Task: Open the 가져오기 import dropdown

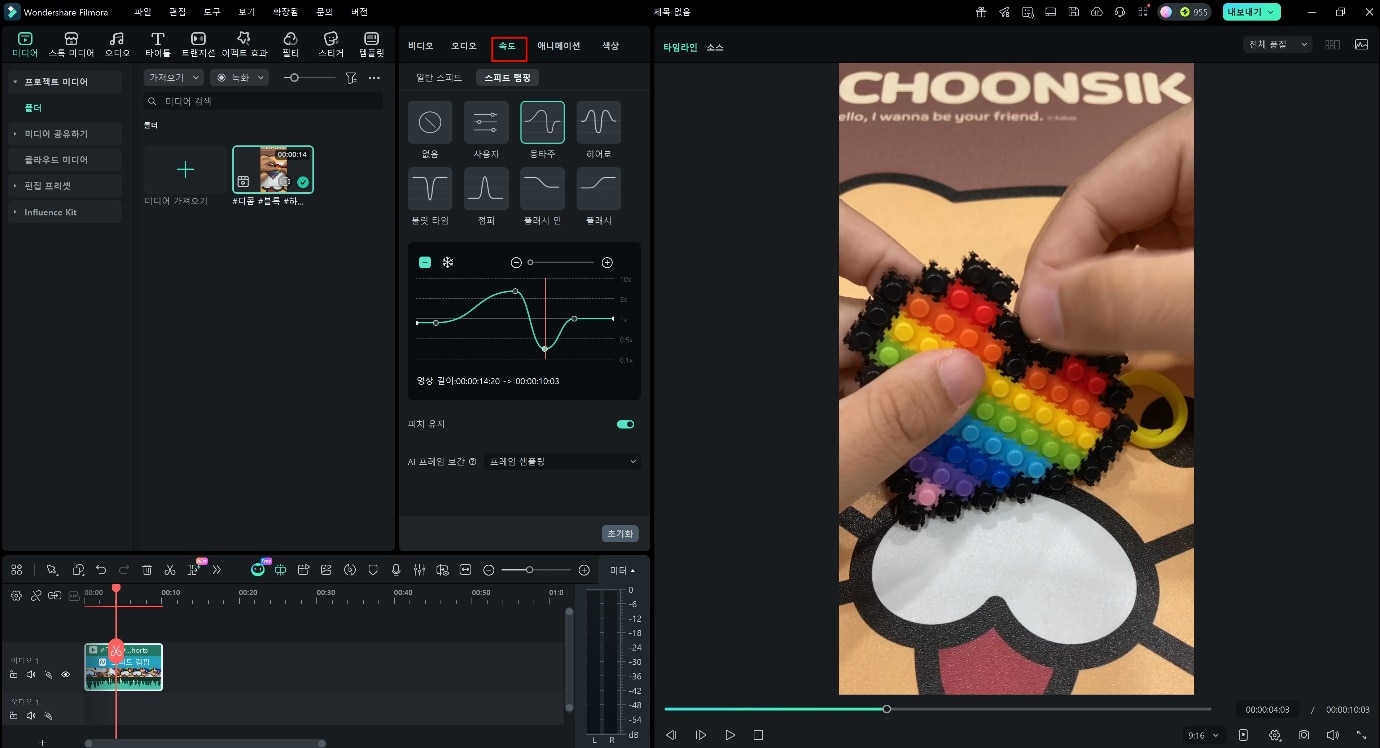Action: 173,77
